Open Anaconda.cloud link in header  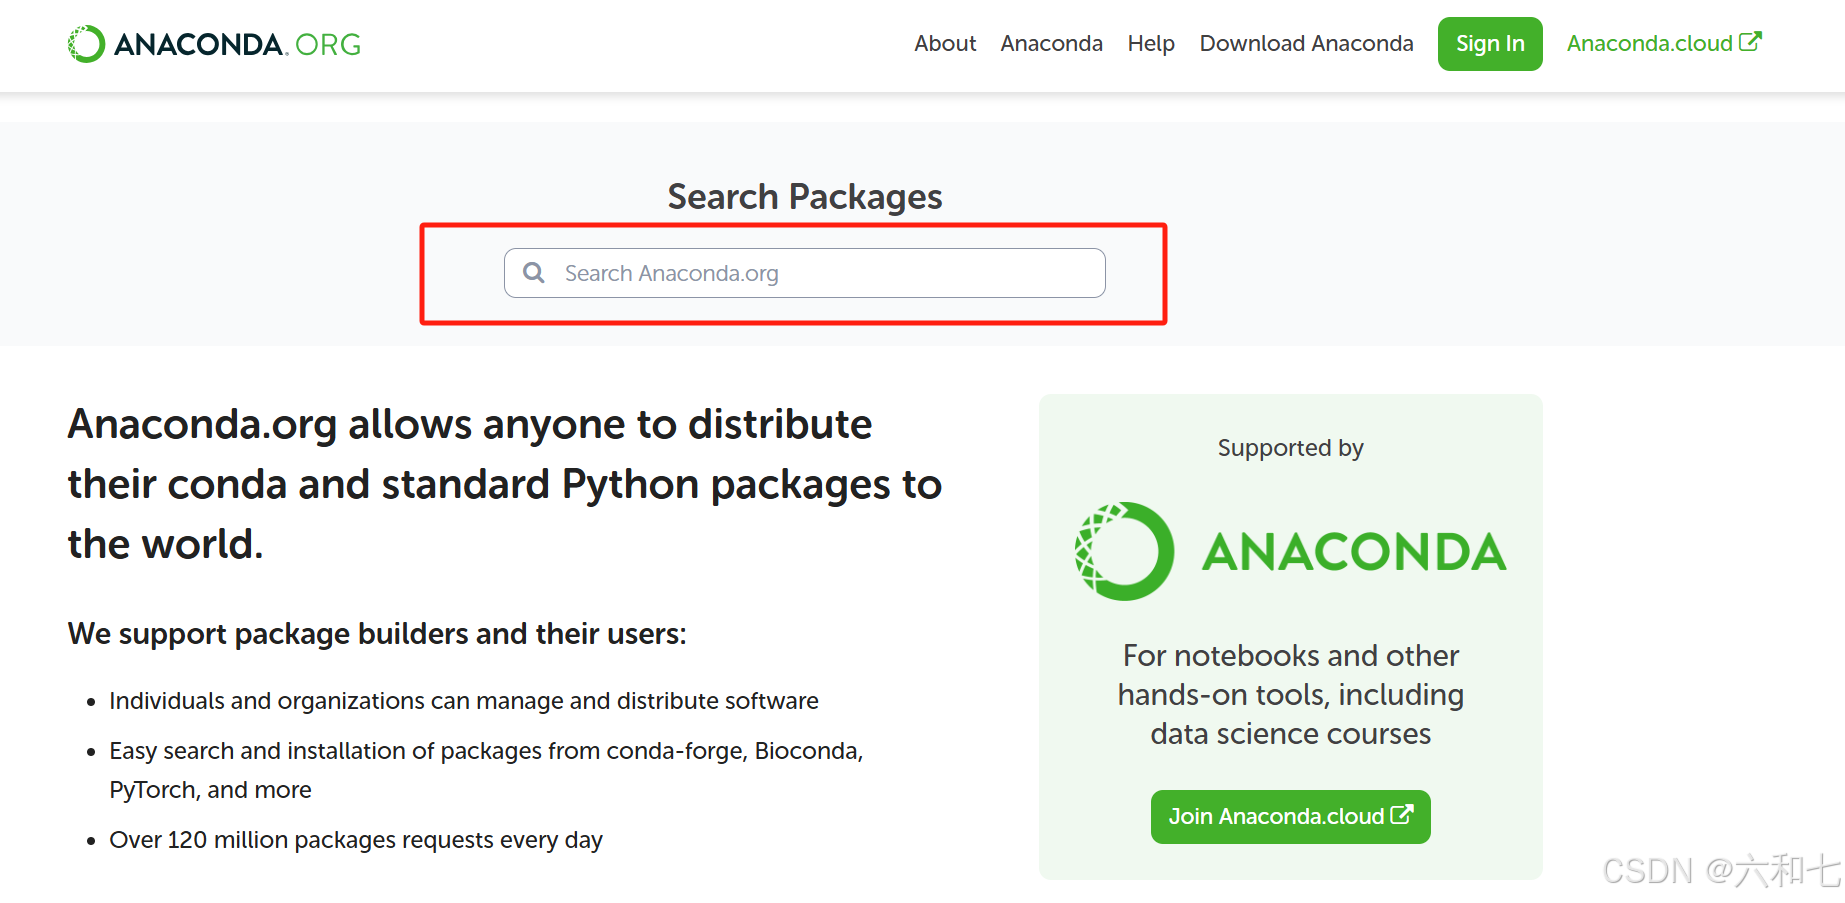(1664, 44)
